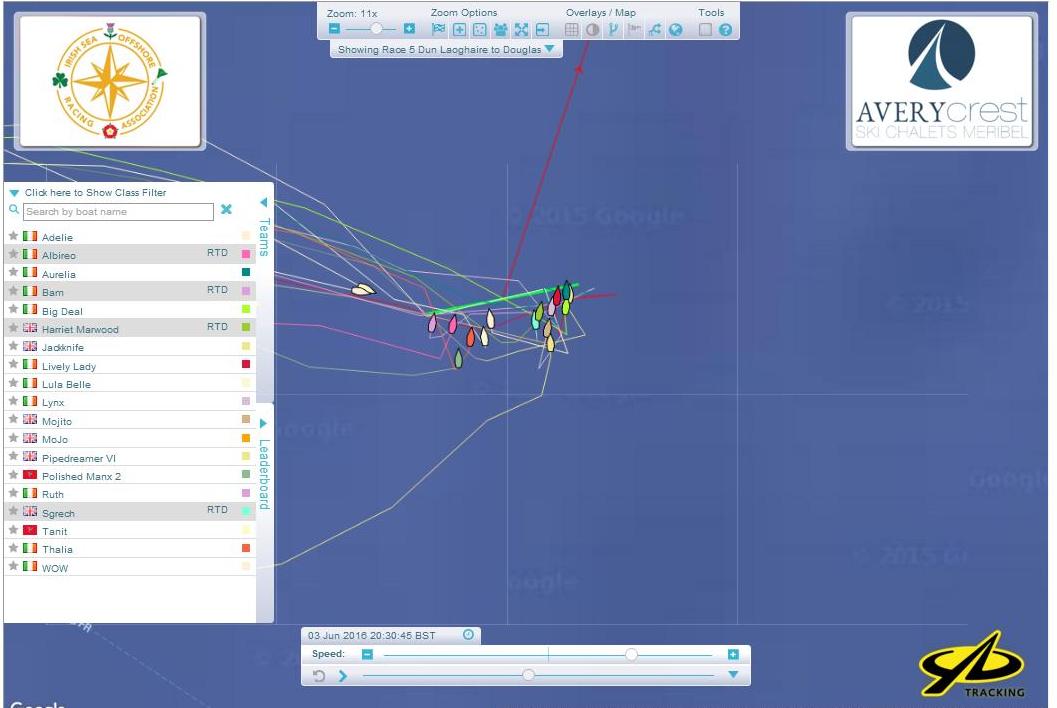Expand the Show Class Filter section

click(88, 193)
